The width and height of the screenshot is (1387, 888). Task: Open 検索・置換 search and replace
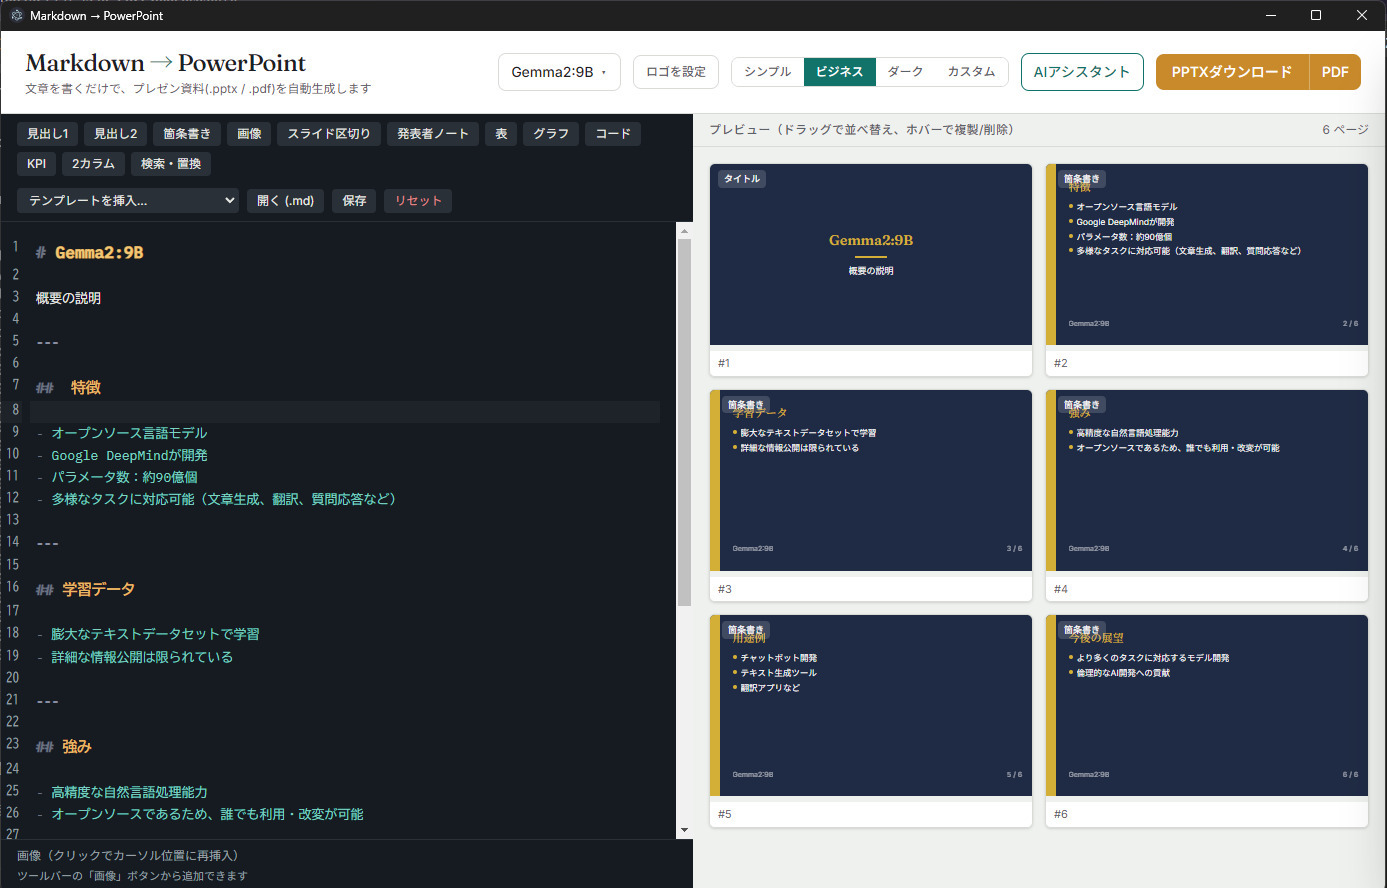click(171, 164)
